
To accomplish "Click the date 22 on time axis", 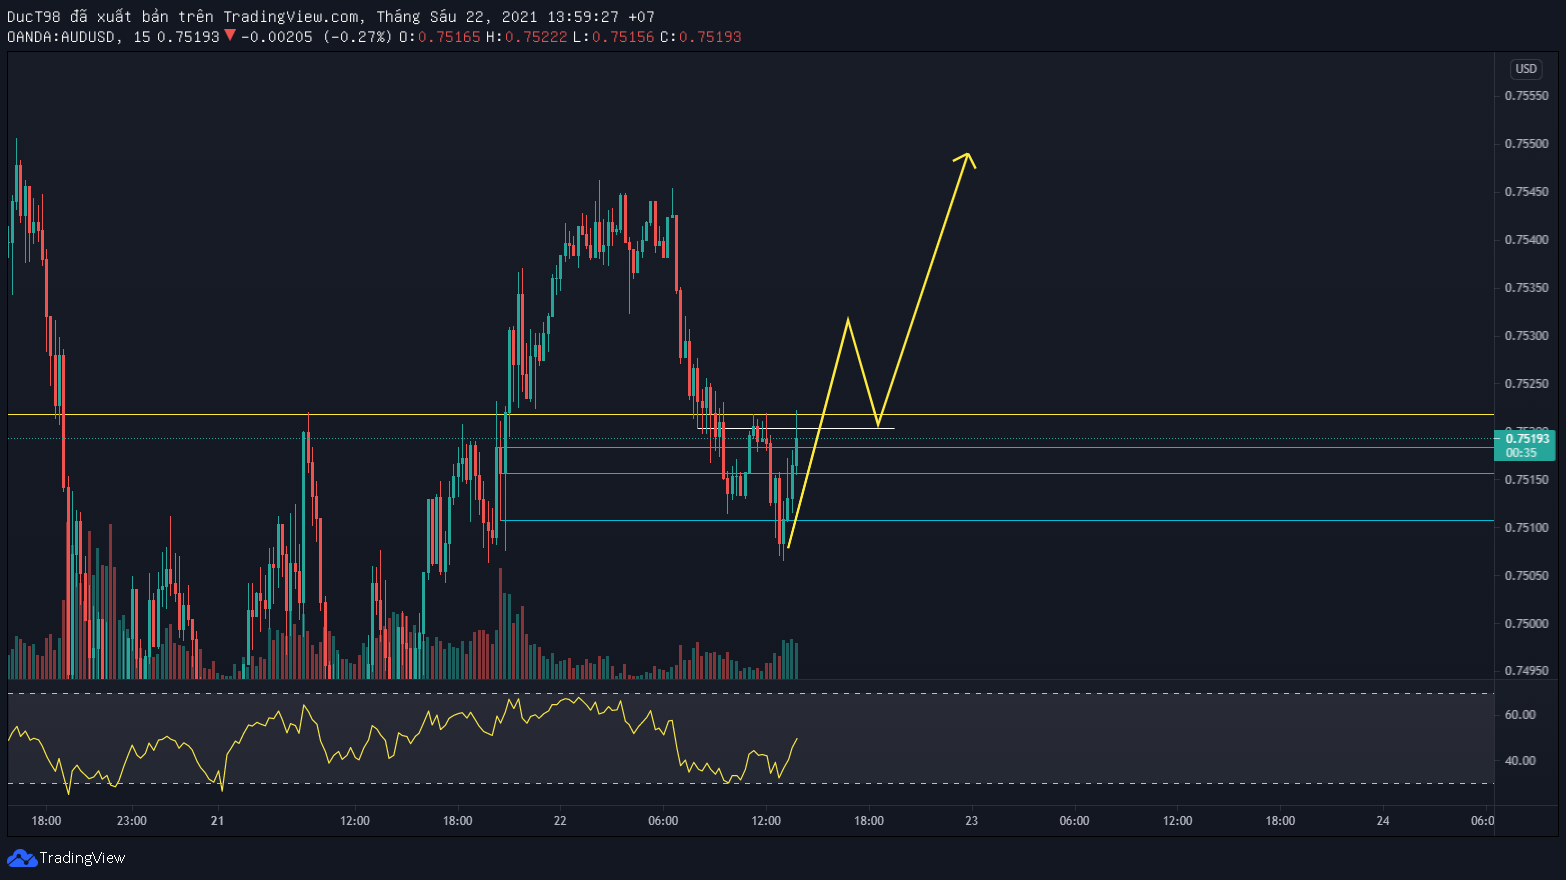I will 560,821.
